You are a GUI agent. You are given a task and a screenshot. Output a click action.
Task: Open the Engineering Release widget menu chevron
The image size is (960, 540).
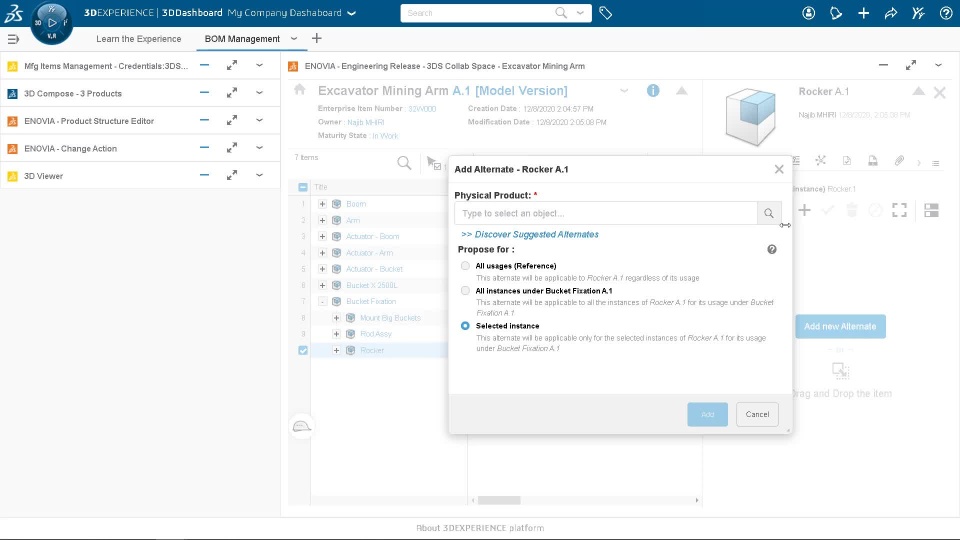(938, 65)
